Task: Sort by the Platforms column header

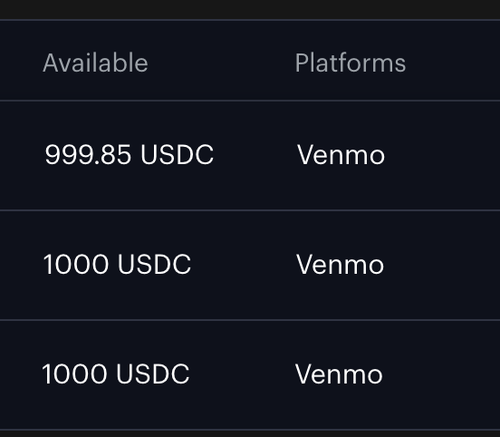Action: point(350,63)
